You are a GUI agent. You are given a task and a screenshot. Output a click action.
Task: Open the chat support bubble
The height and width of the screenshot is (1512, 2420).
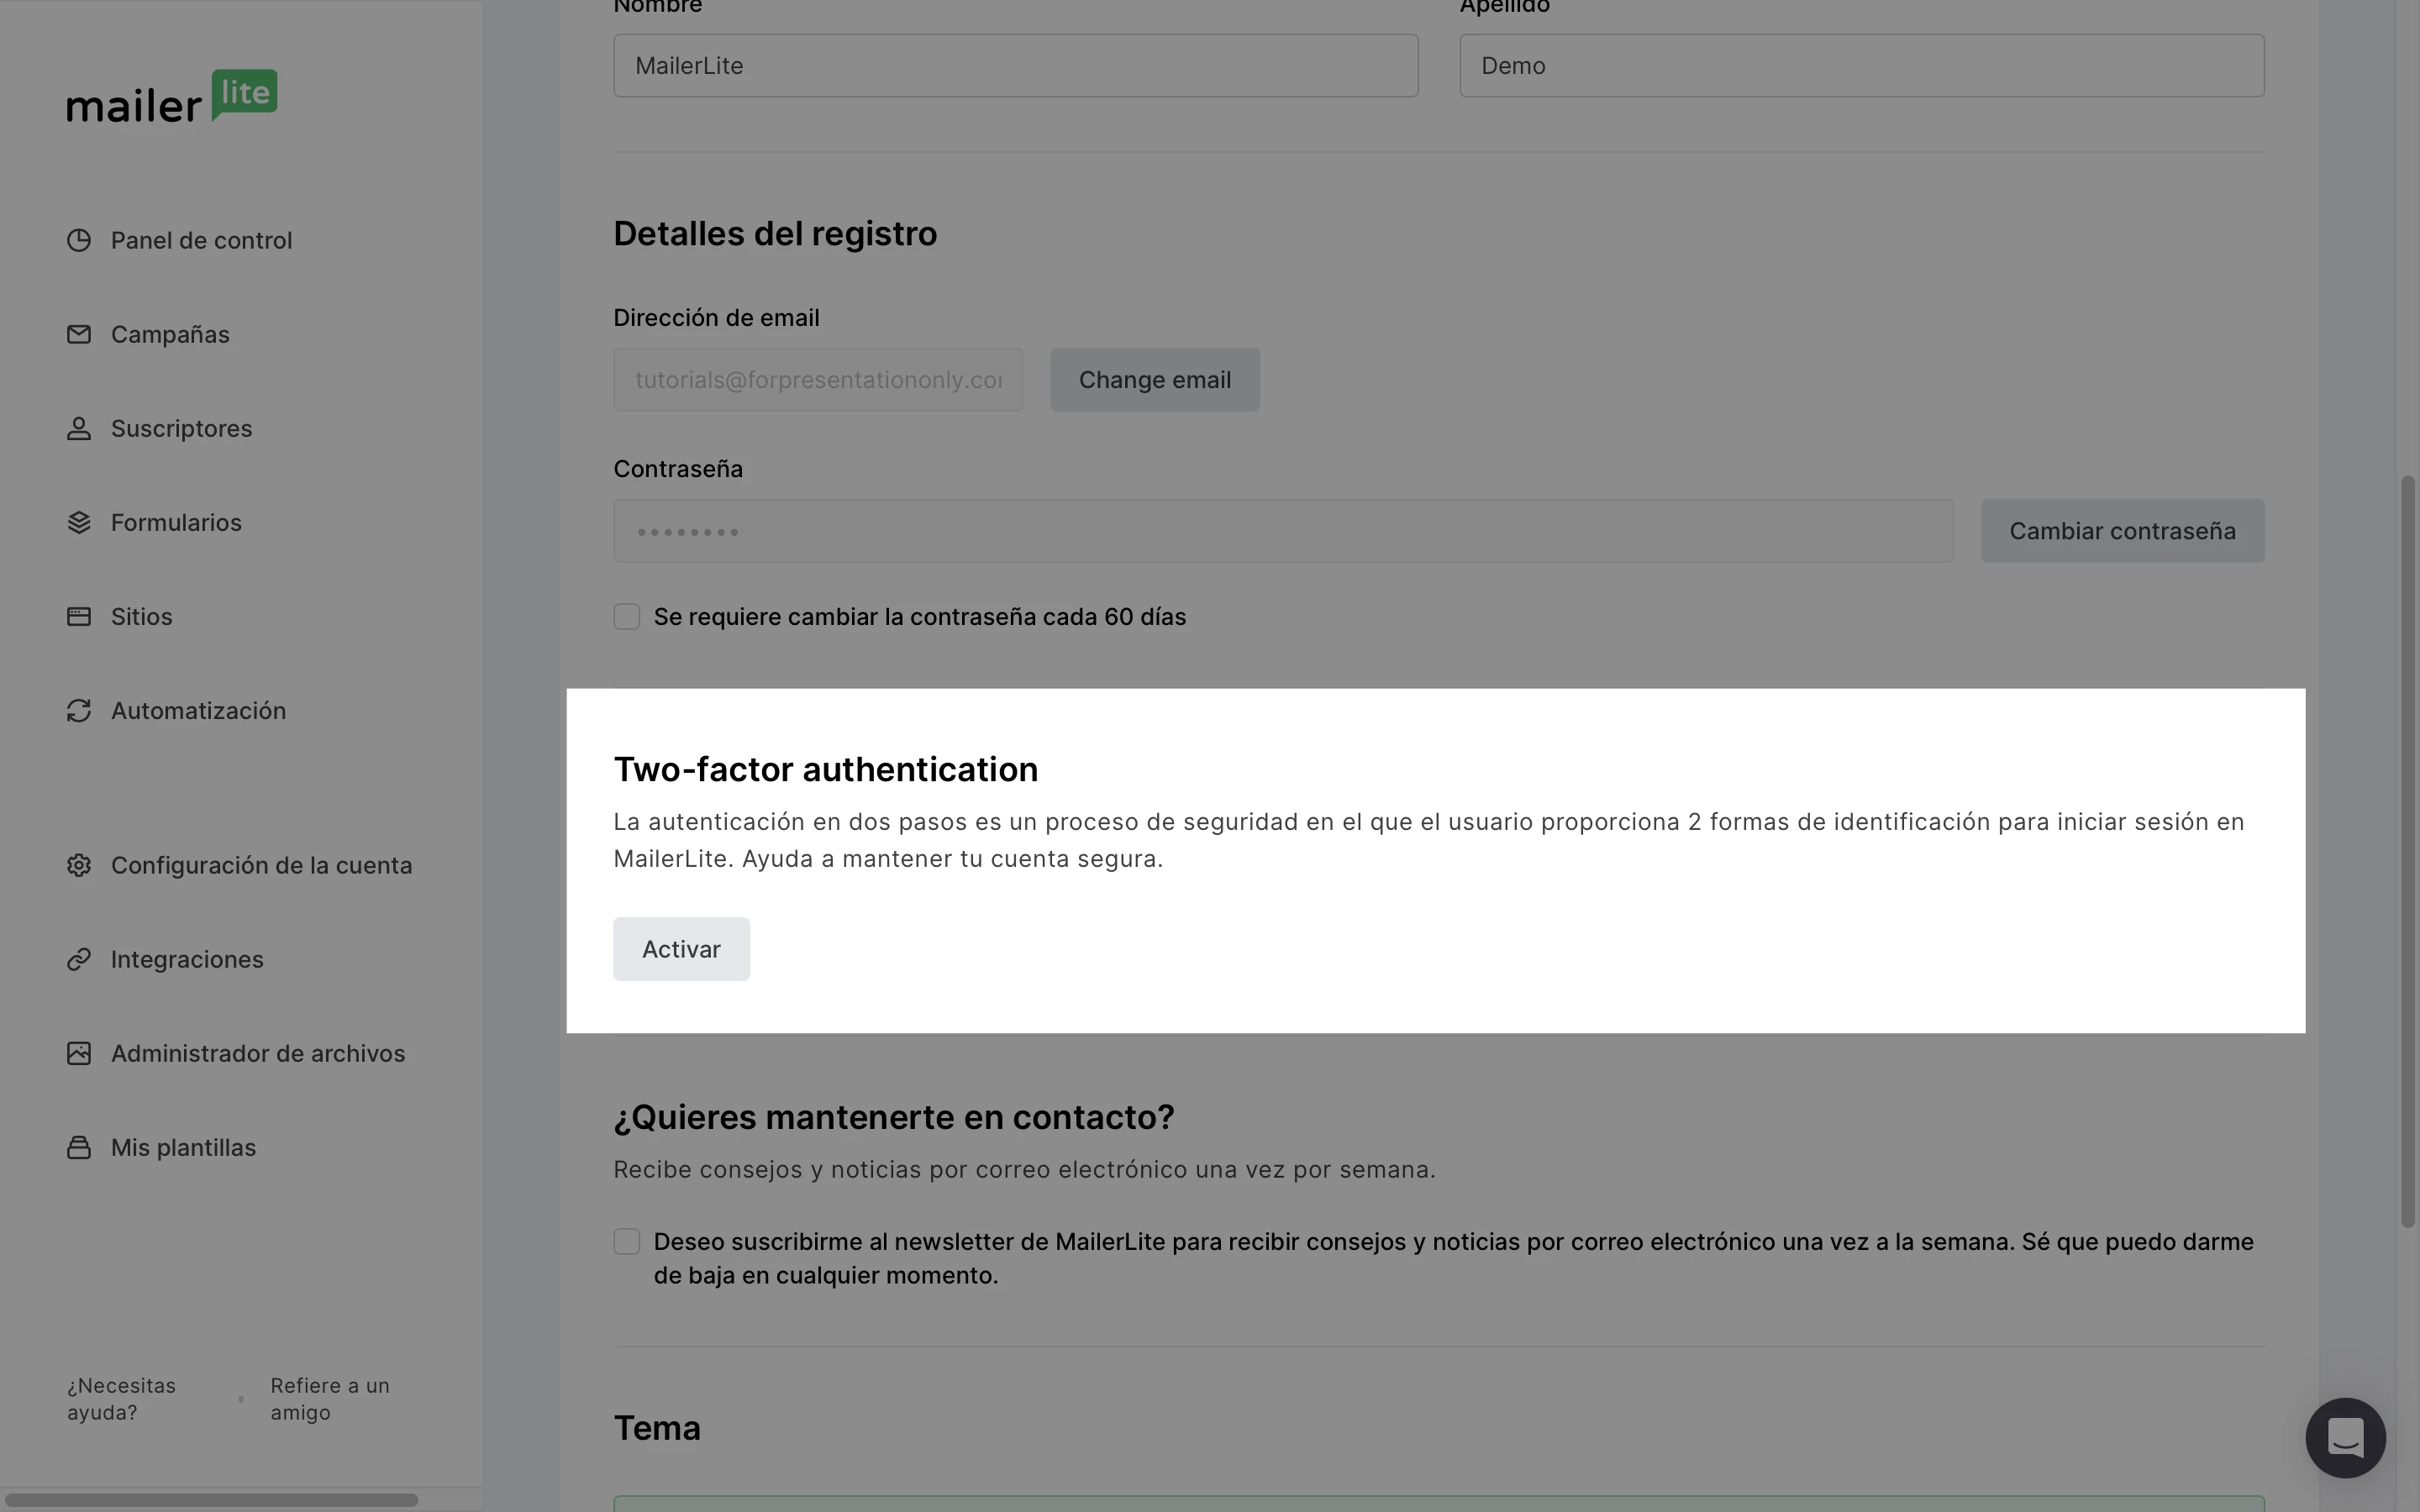[2345, 1438]
